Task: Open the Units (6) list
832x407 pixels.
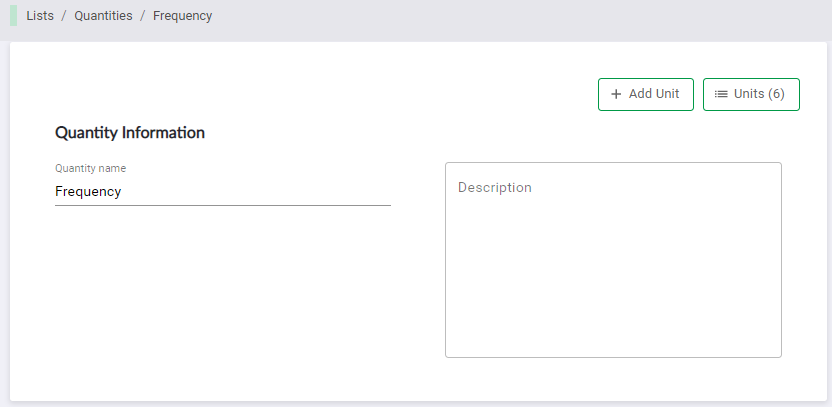Action: click(x=751, y=94)
